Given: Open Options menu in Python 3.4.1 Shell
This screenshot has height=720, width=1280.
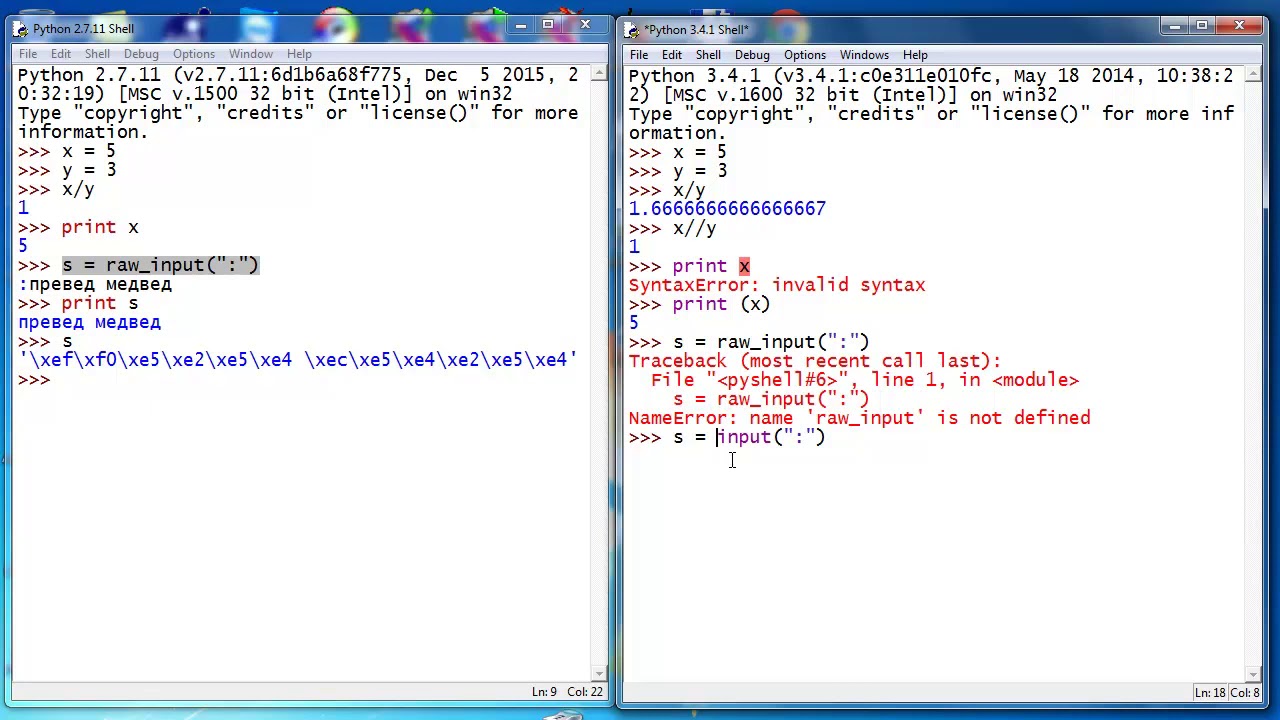Looking at the screenshot, I should (805, 55).
